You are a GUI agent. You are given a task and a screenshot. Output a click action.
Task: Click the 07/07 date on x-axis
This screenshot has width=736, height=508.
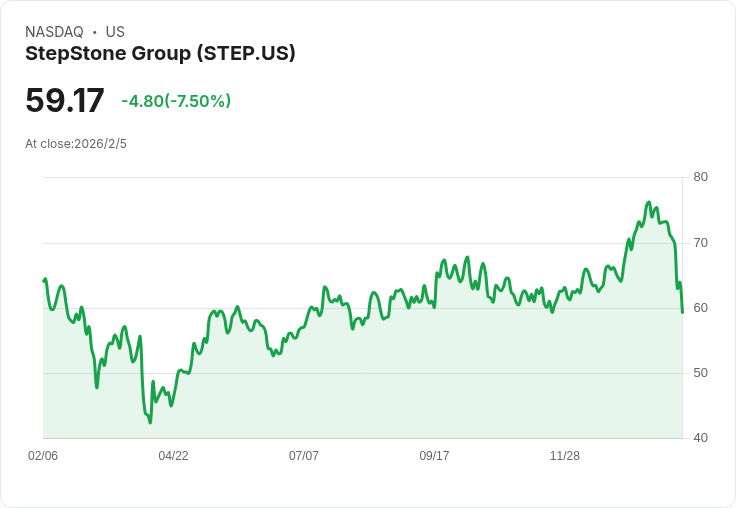[304, 456]
